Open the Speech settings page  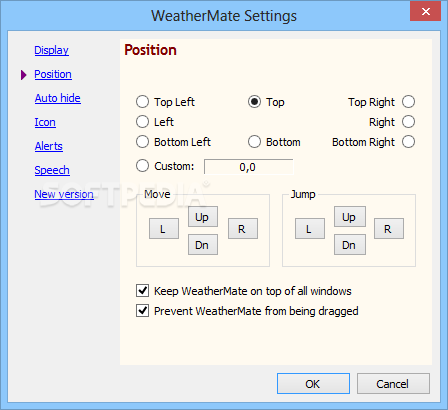[52, 170]
